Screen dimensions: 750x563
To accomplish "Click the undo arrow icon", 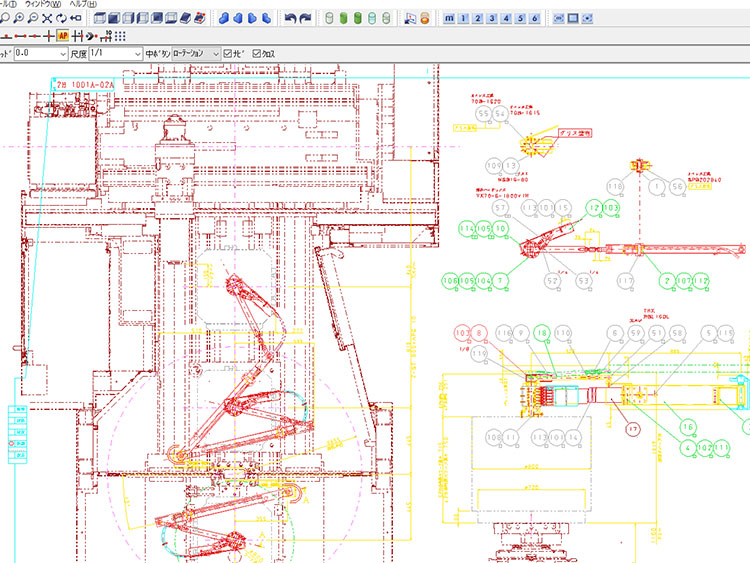I will pyautogui.click(x=290, y=18).
